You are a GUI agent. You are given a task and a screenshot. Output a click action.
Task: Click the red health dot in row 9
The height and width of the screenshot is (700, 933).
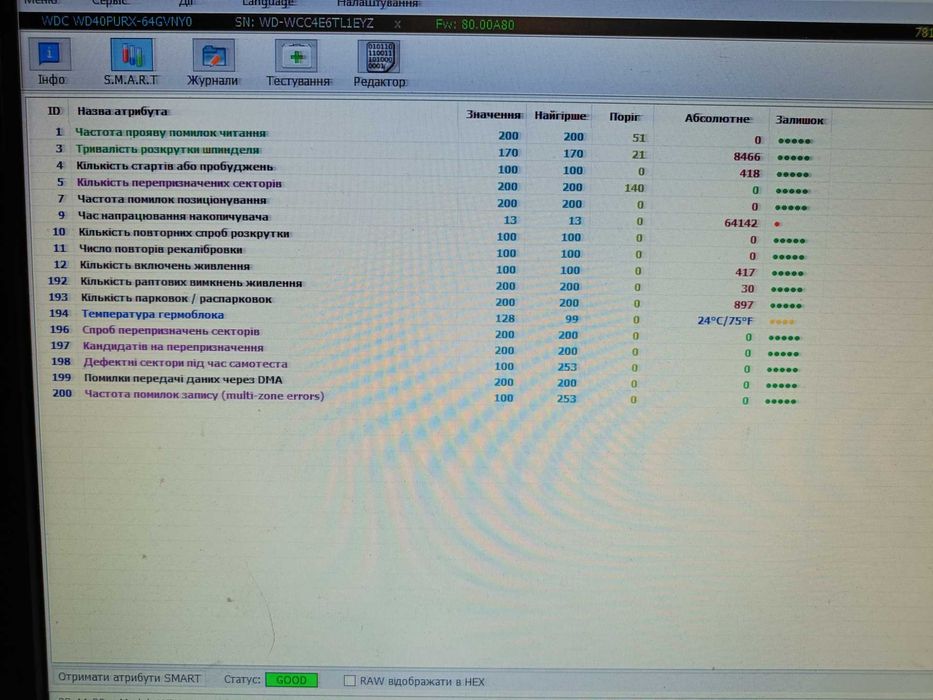(x=777, y=224)
